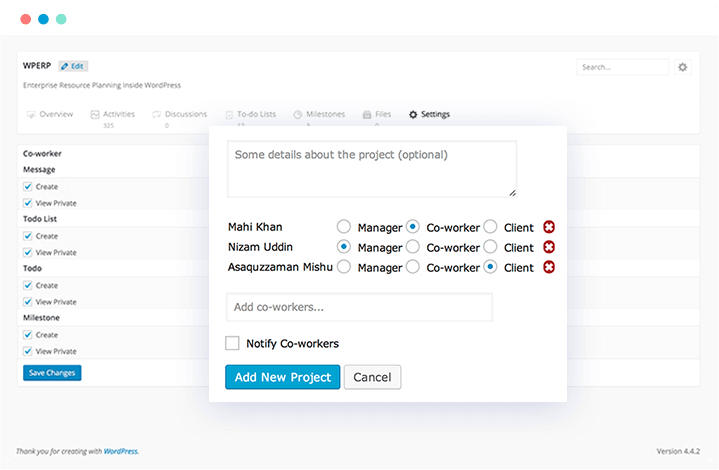Click into the project details text area
Screen dimensions: 719x470
pos(372,169)
